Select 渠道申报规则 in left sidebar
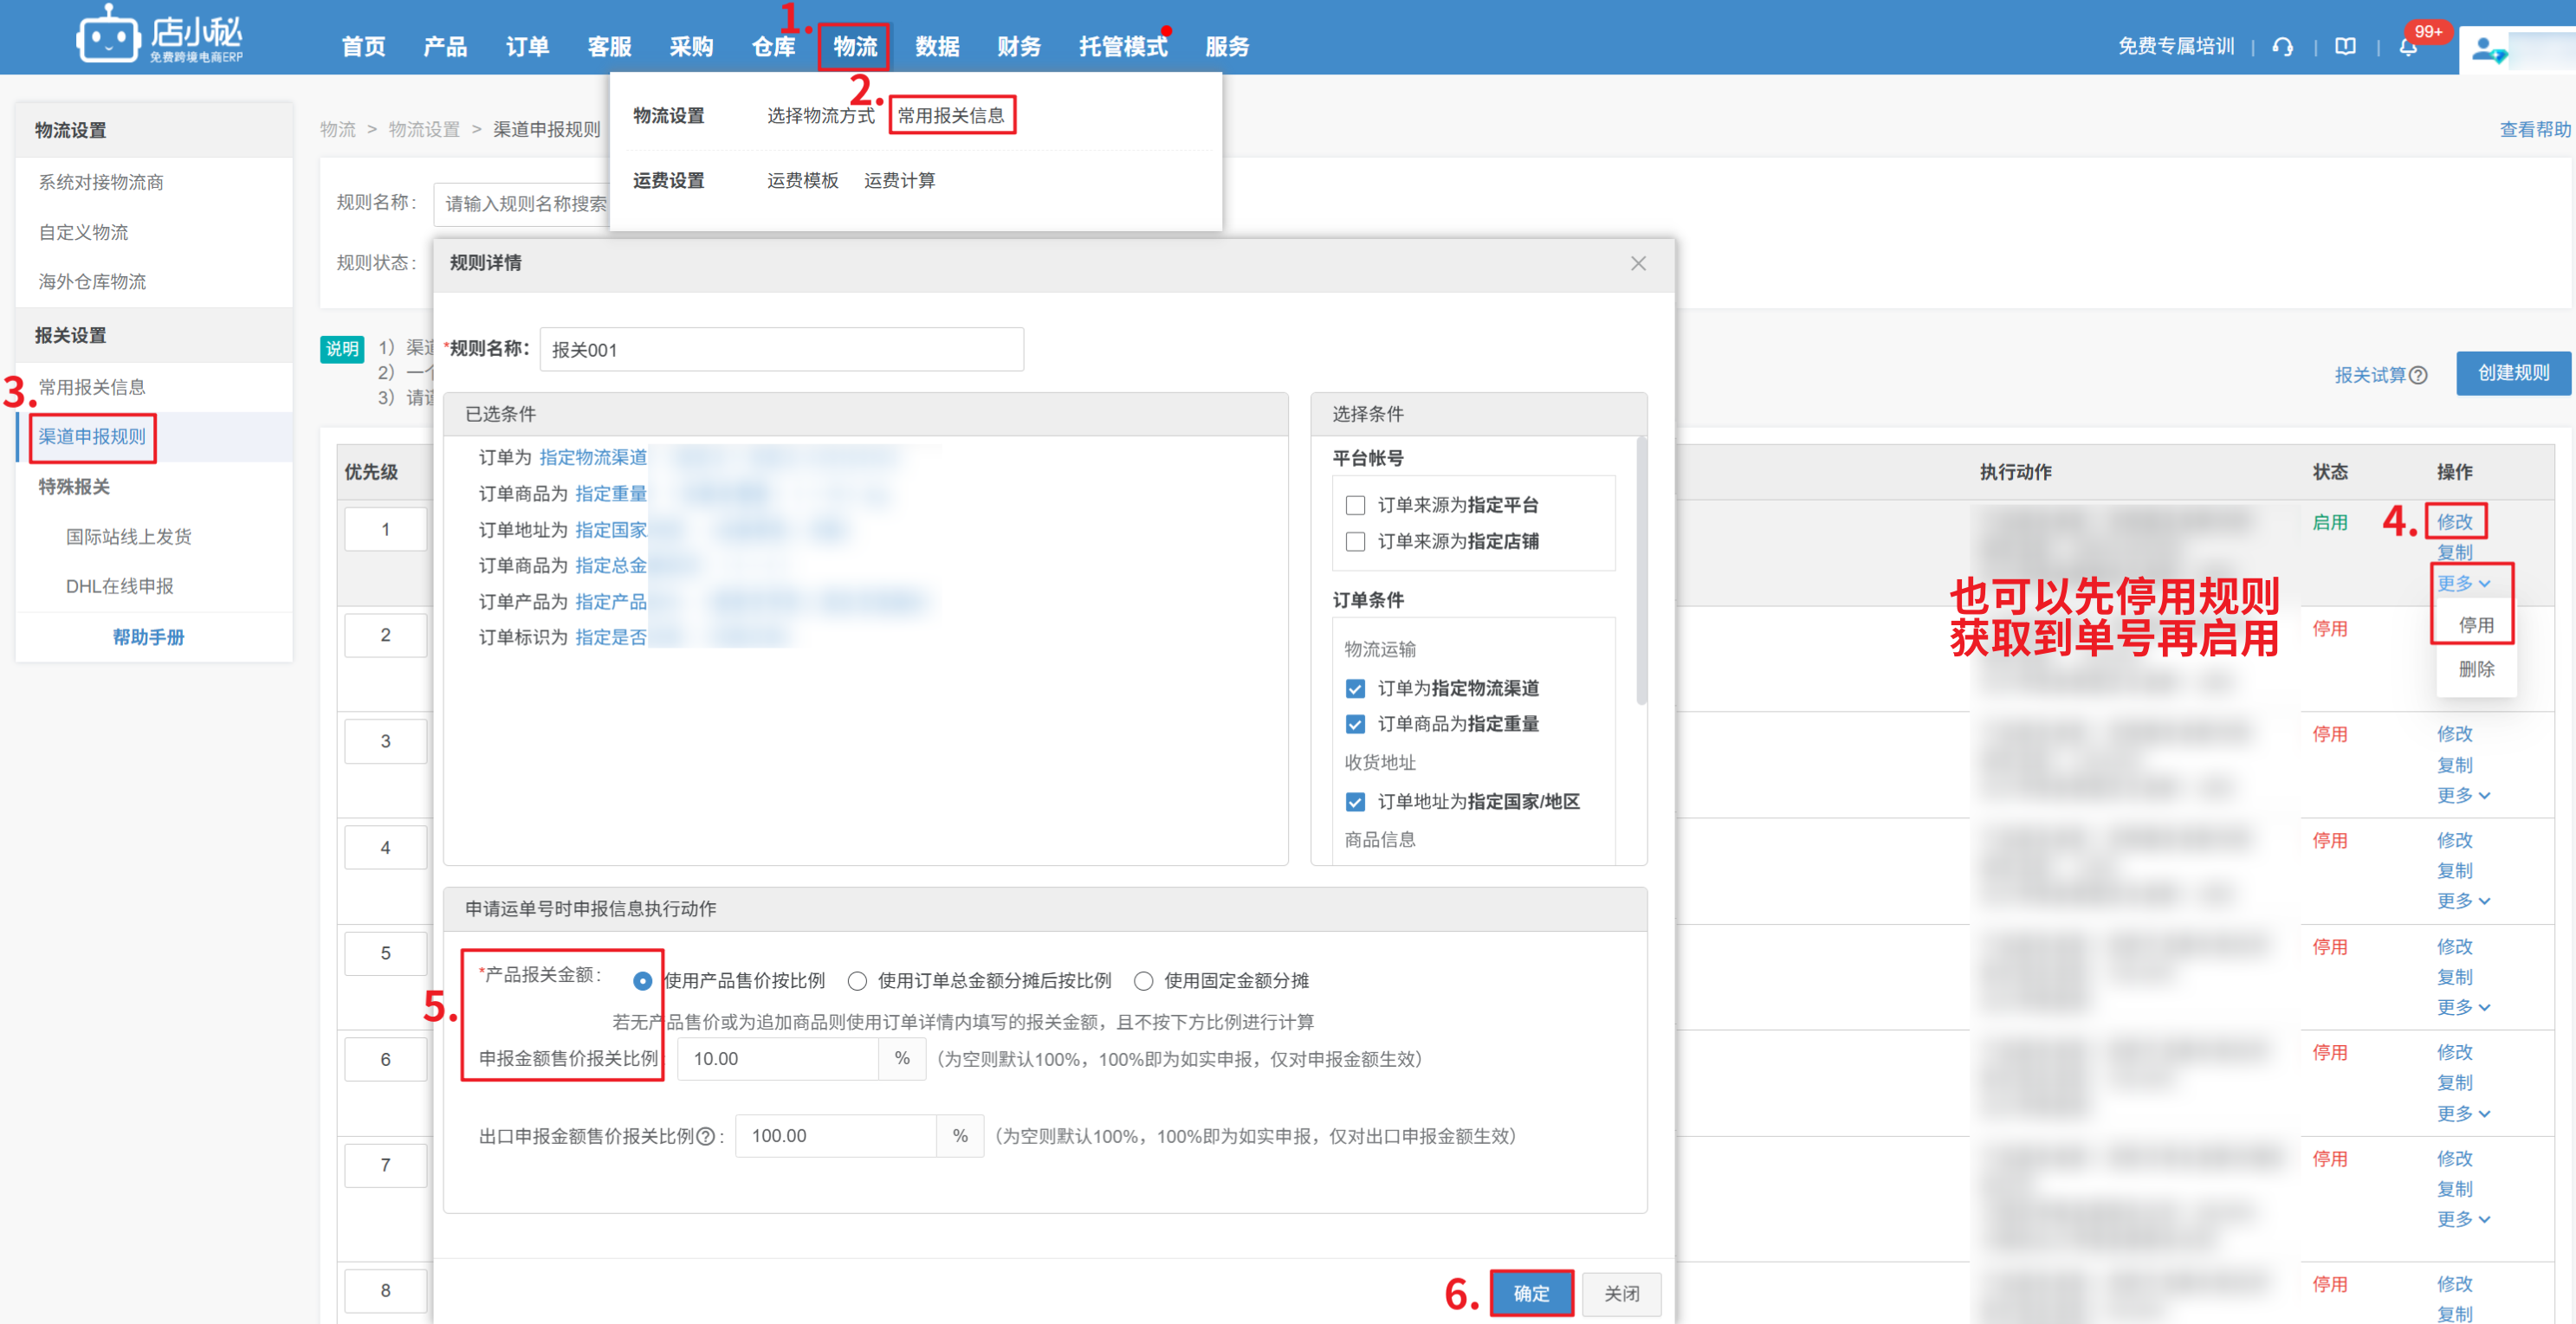The height and width of the screenshot is (1324, 2576). pyautogui.click(x=92, y=437)
